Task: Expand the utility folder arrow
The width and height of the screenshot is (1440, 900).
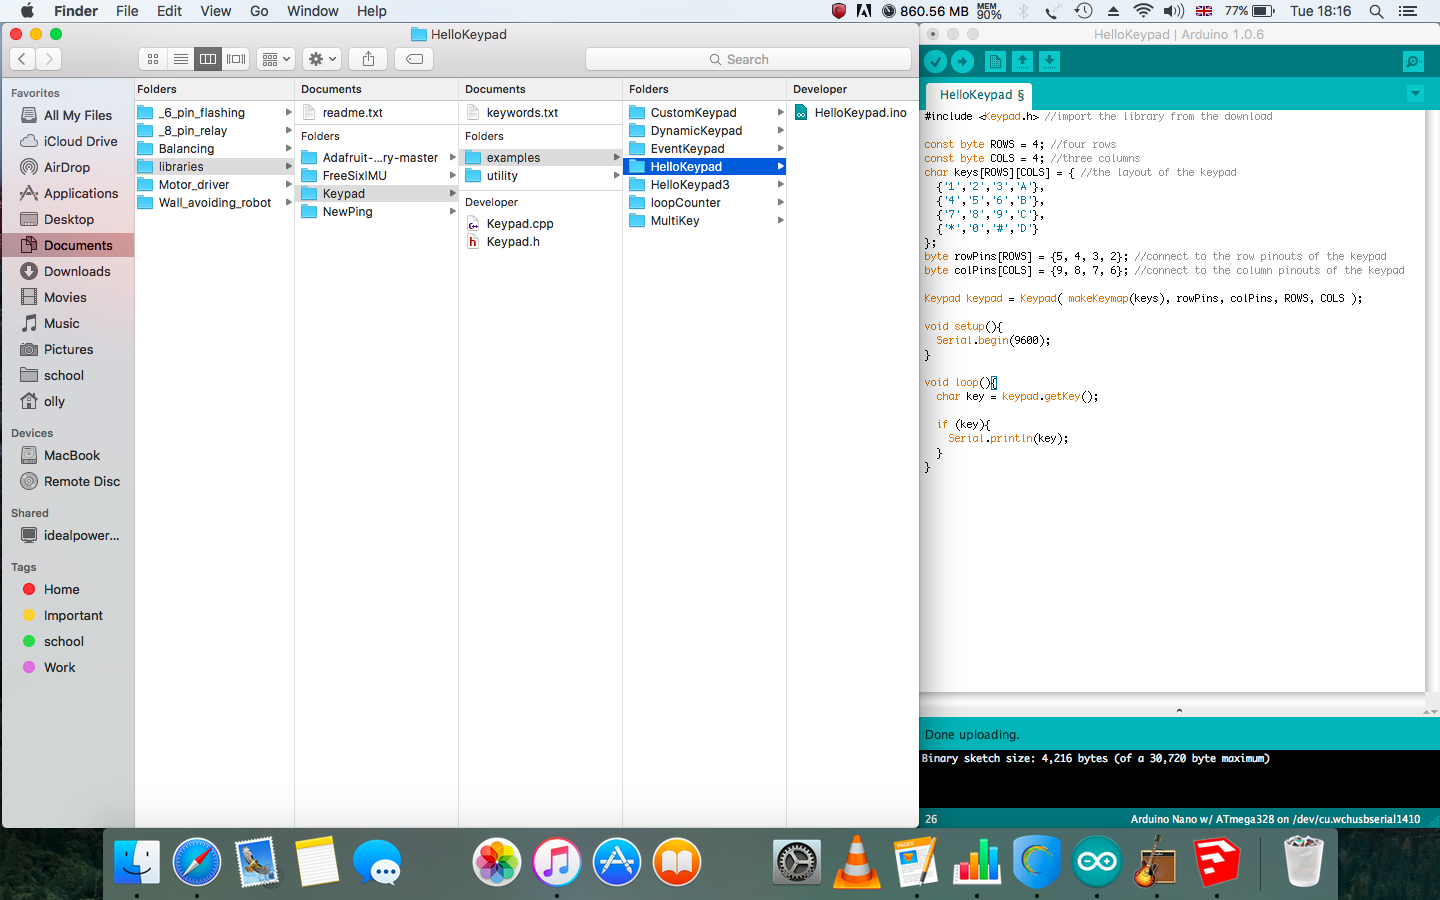Action: click(x=616, y=176)
